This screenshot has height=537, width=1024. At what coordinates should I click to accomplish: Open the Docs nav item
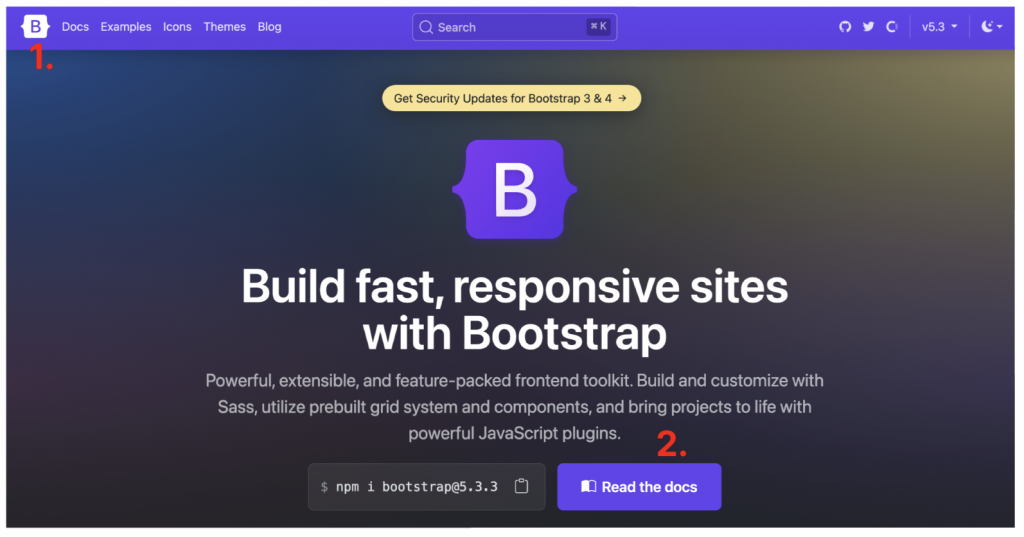point(75,27)
